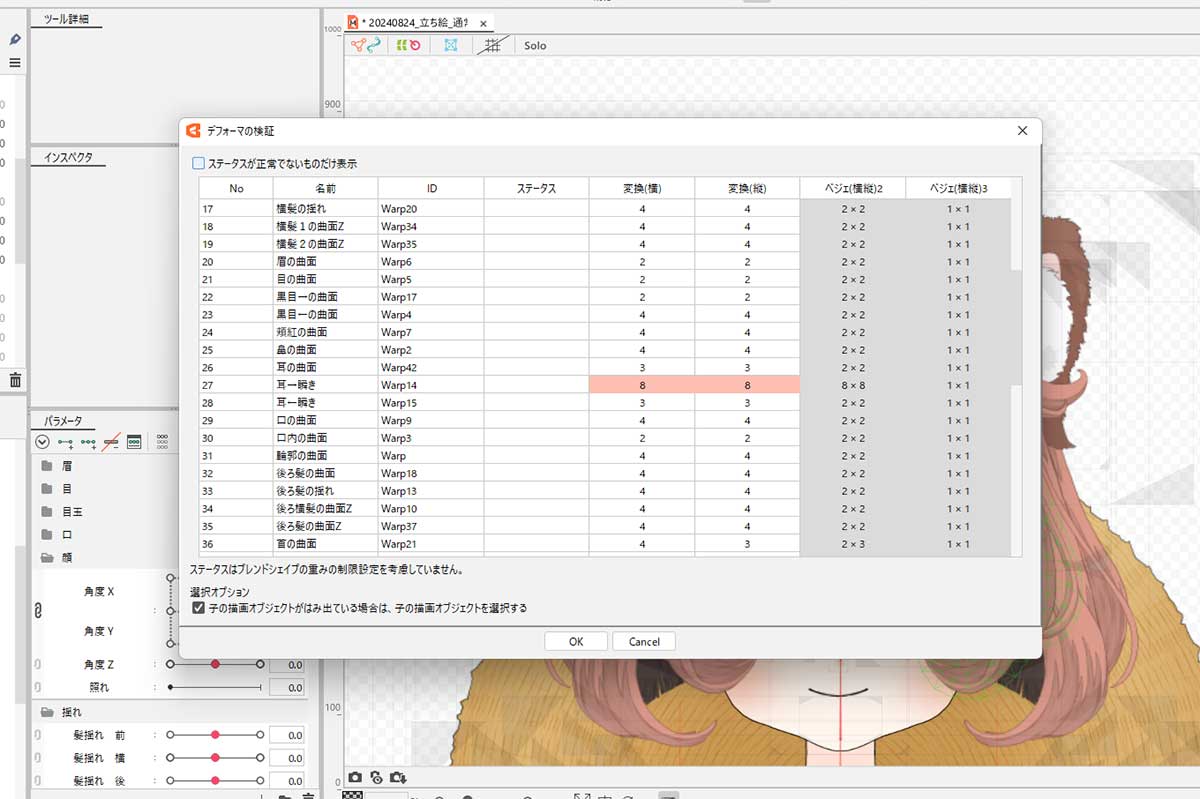Toggle the repeat icon beside 髪揺れ 横
The image size is (1200, 799).
38,758
